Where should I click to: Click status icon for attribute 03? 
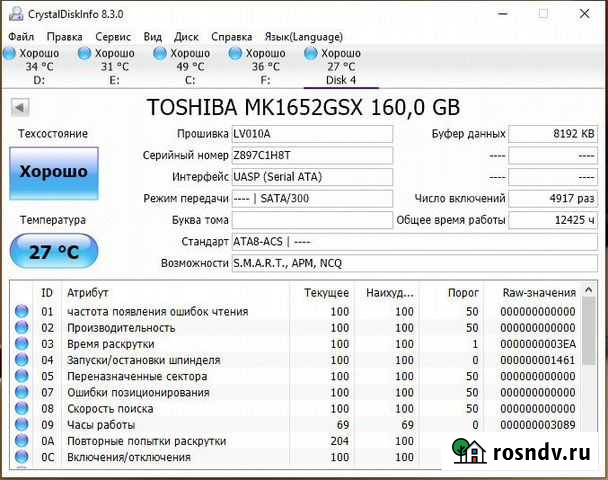(22, 344)
